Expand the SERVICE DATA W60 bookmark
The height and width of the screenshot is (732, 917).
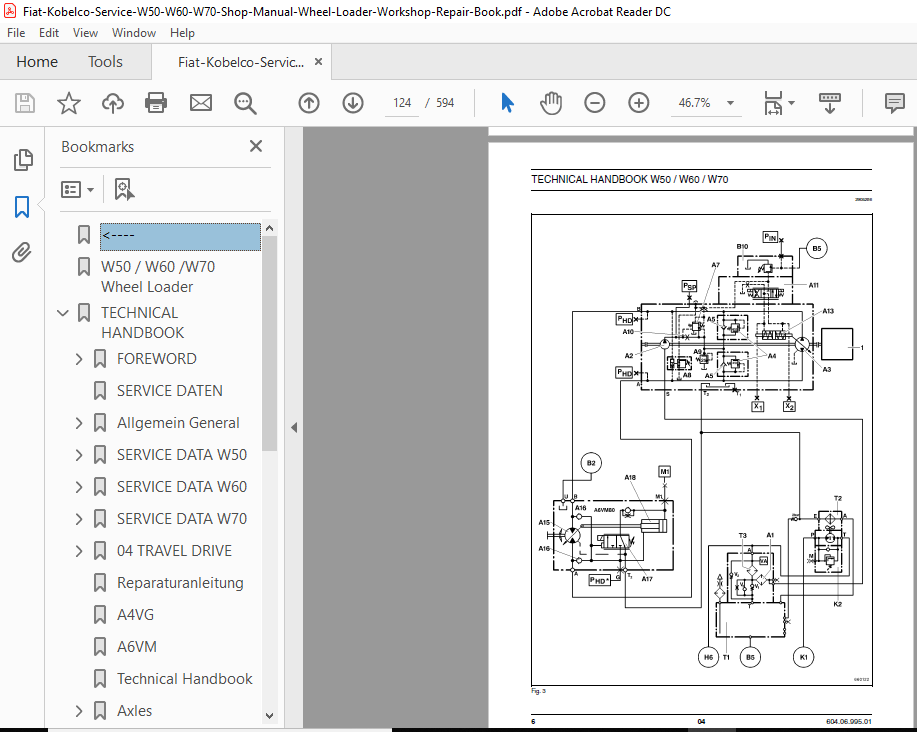tap(79, 487)
